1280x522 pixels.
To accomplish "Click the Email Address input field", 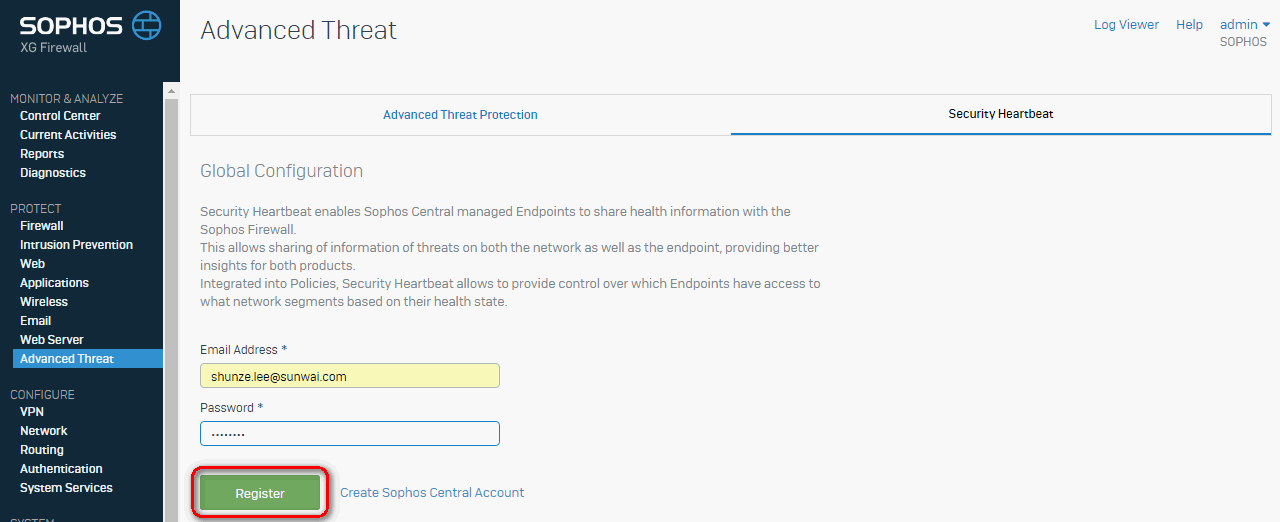I will click(350, 376).
